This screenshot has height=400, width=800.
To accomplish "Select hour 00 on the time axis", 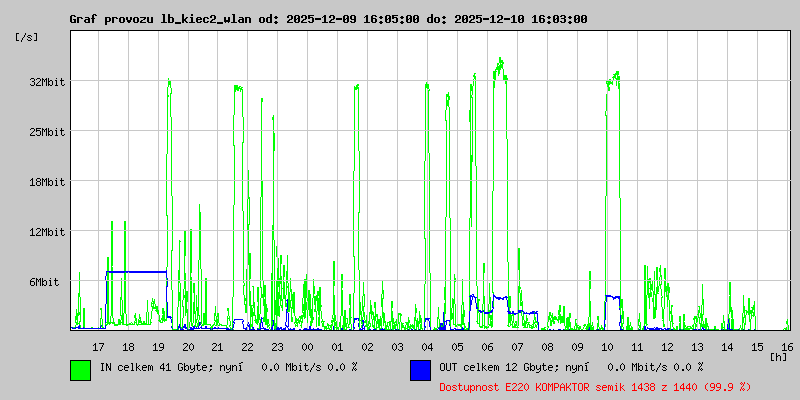I will (307, 346).
